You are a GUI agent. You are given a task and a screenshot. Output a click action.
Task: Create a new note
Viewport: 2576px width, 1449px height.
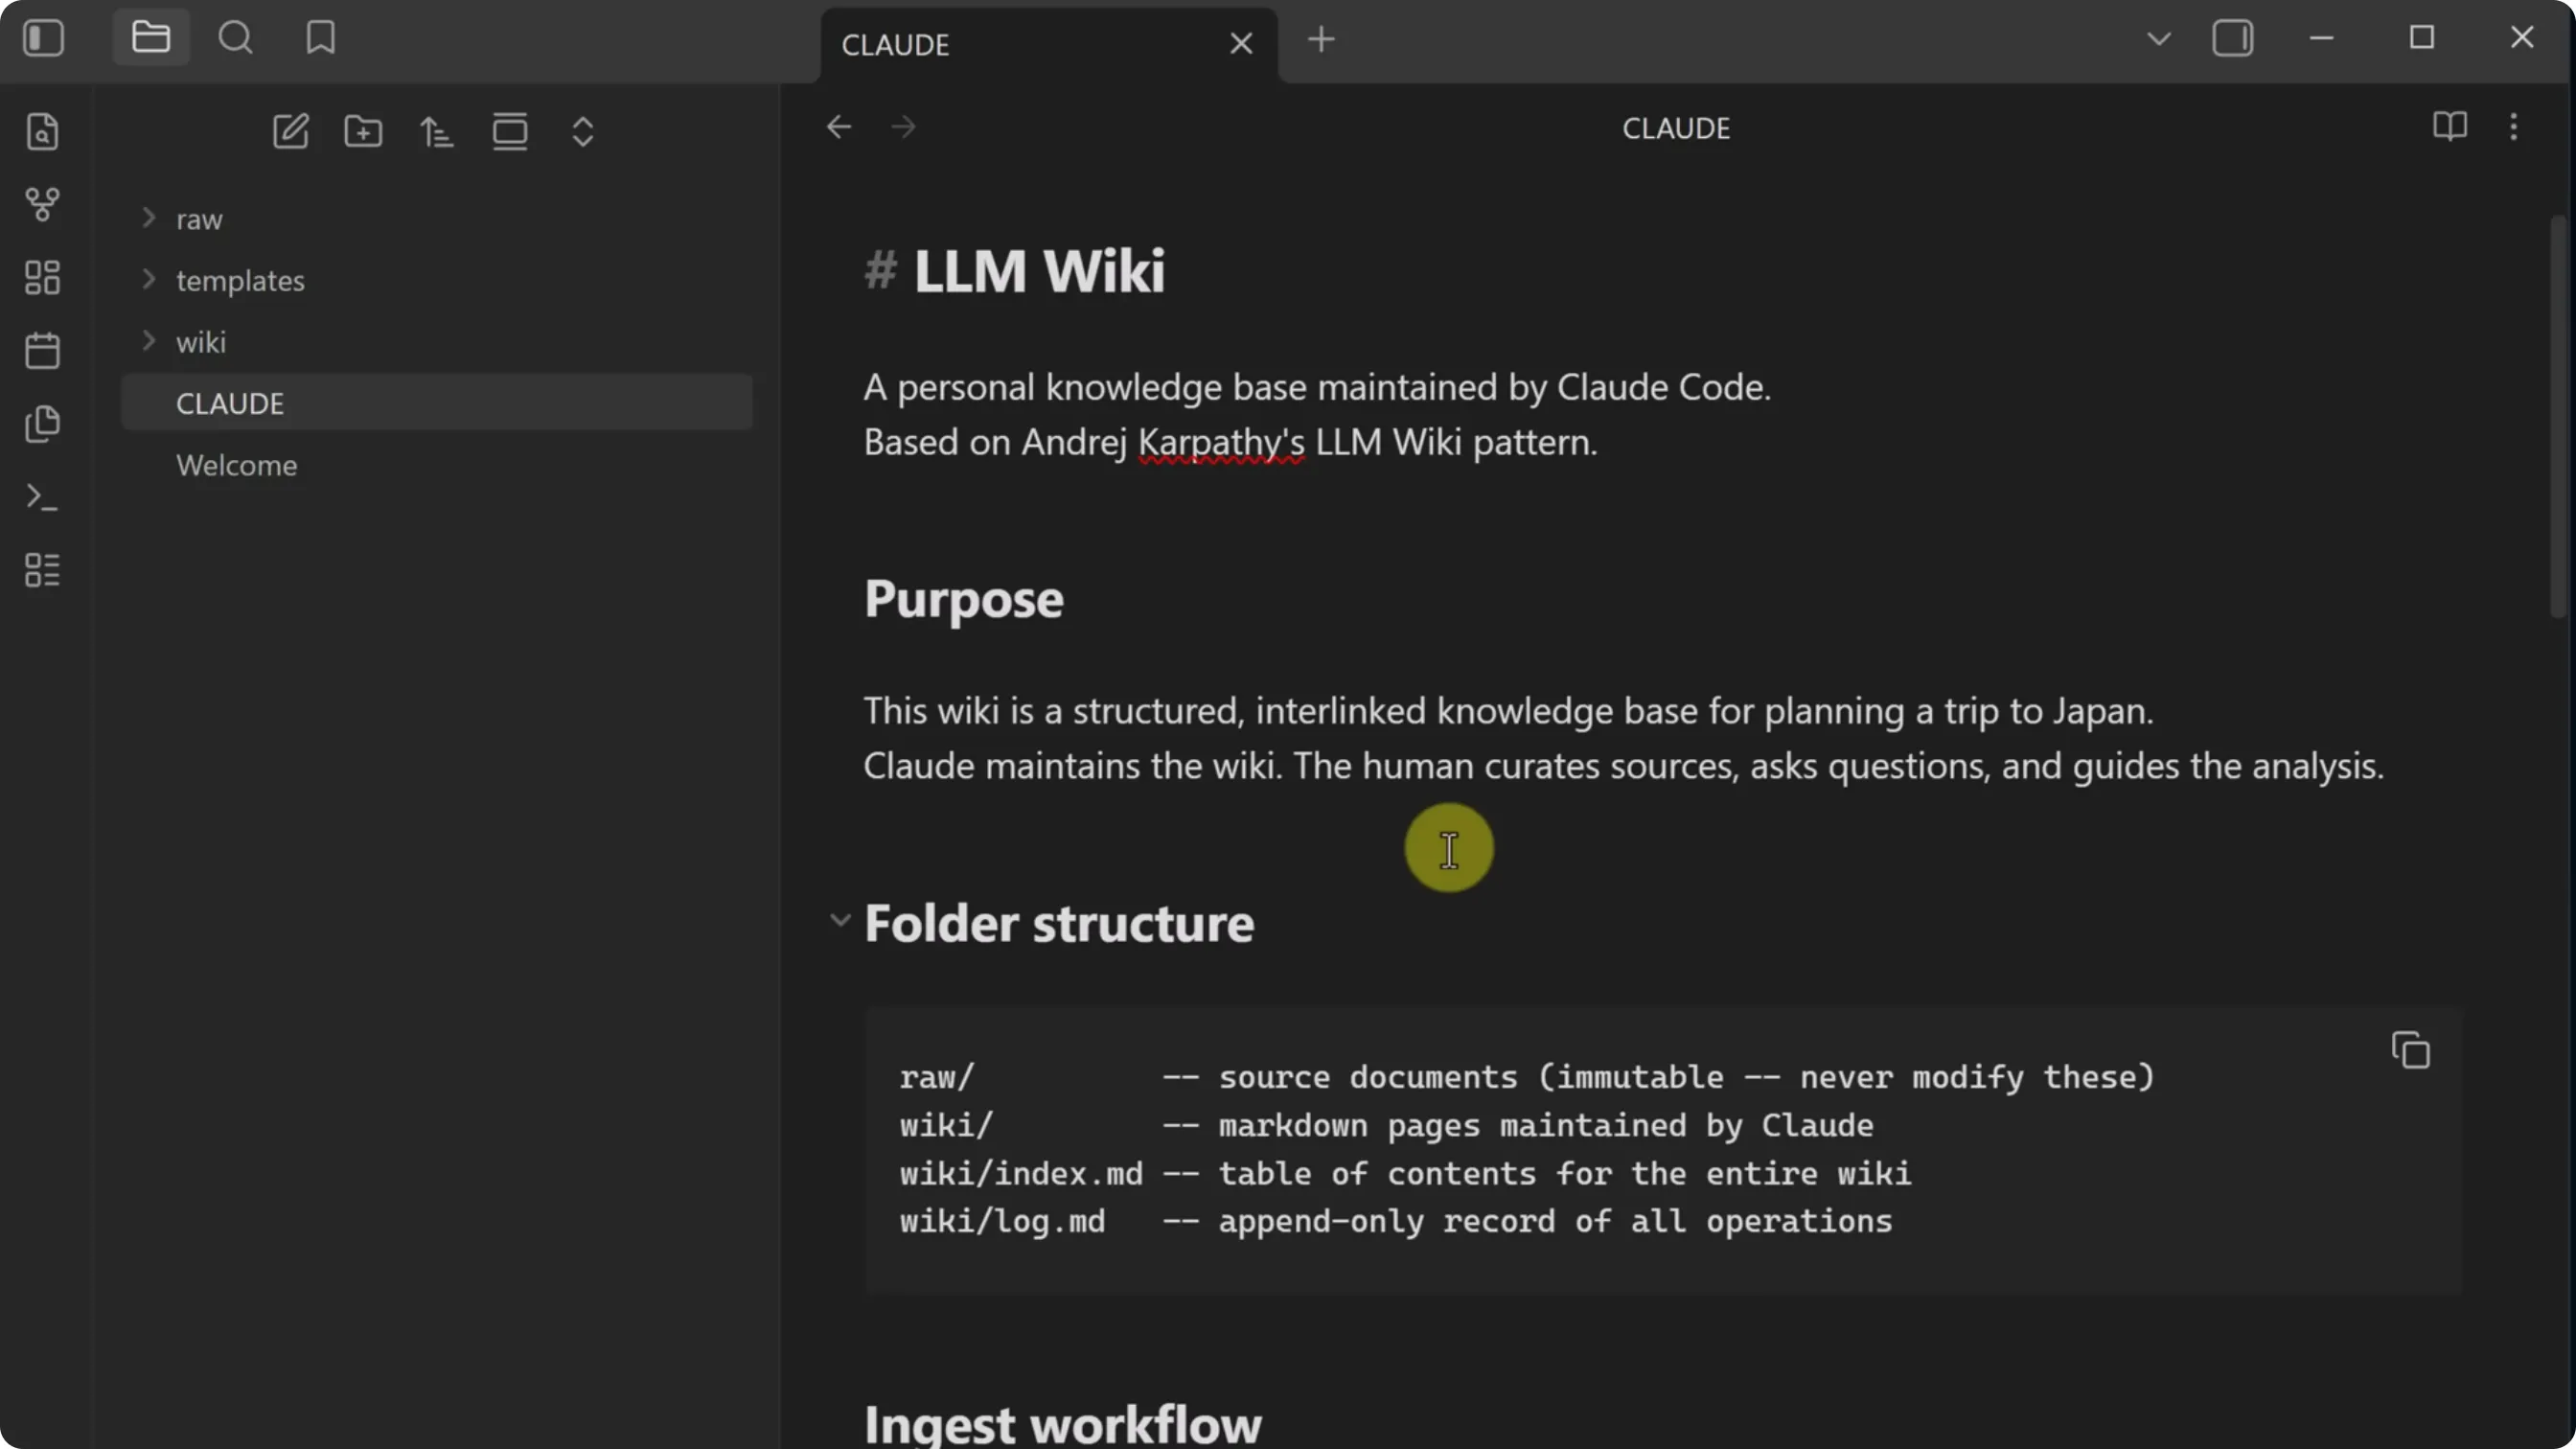tap(290, 131)
